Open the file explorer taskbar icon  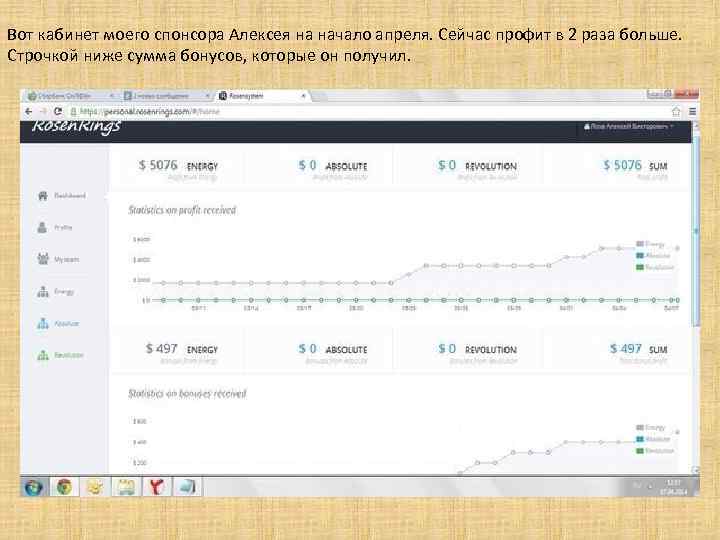[x=126, y=487]
